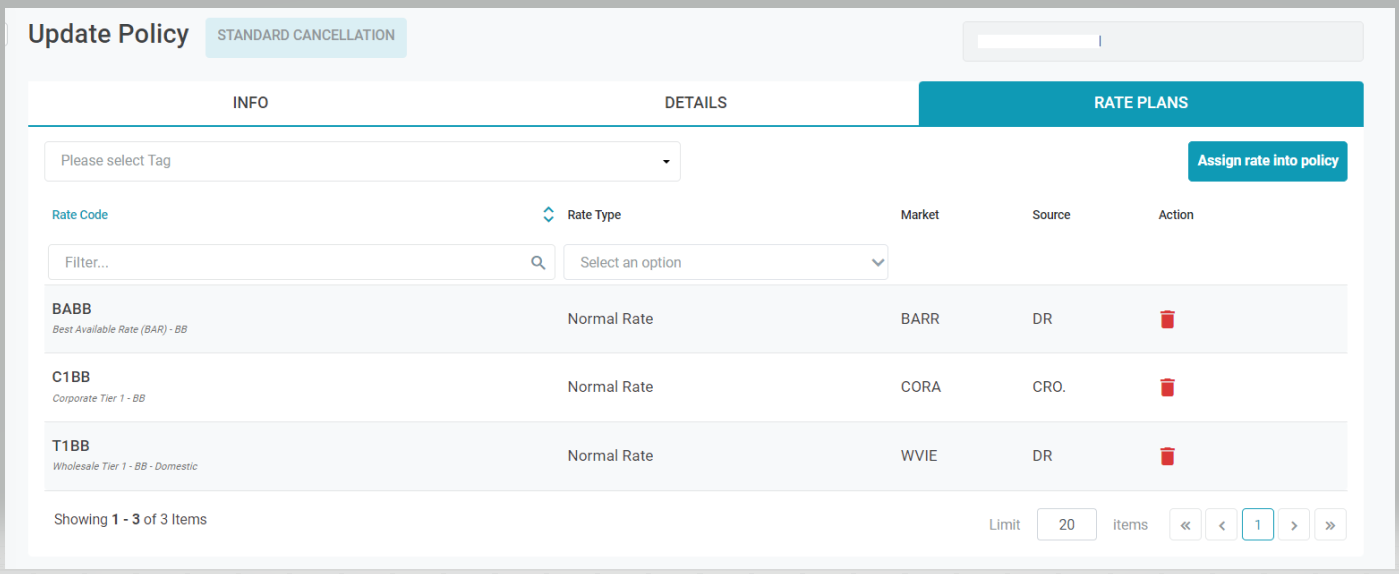Viewport: 1399px width, 574px height.
Task: Select the RATE PLANS tab
Action: [1140, 103]
